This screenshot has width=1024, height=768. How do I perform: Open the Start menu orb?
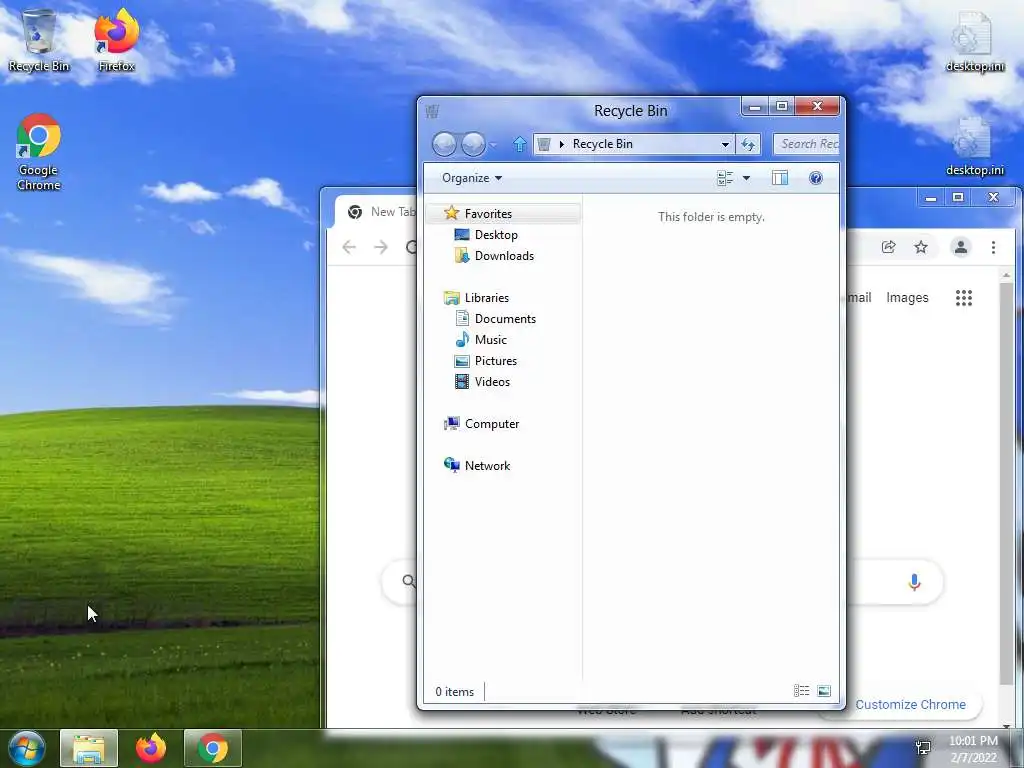pyautogui.click(x=26, y=748)
